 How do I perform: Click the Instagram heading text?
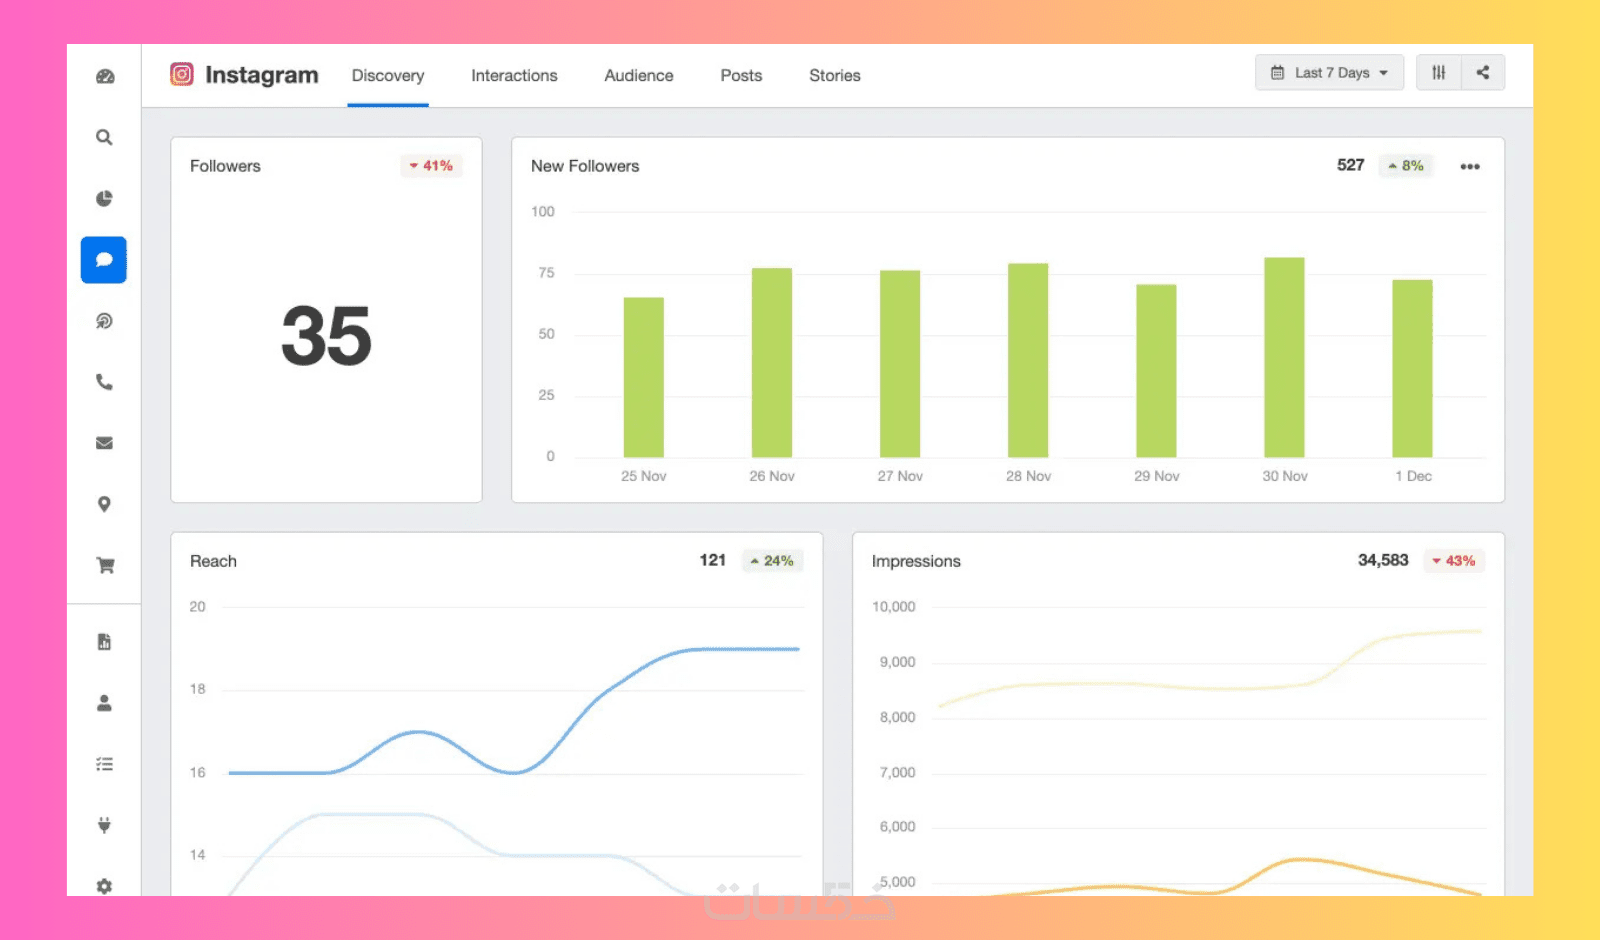coord(262,75)
